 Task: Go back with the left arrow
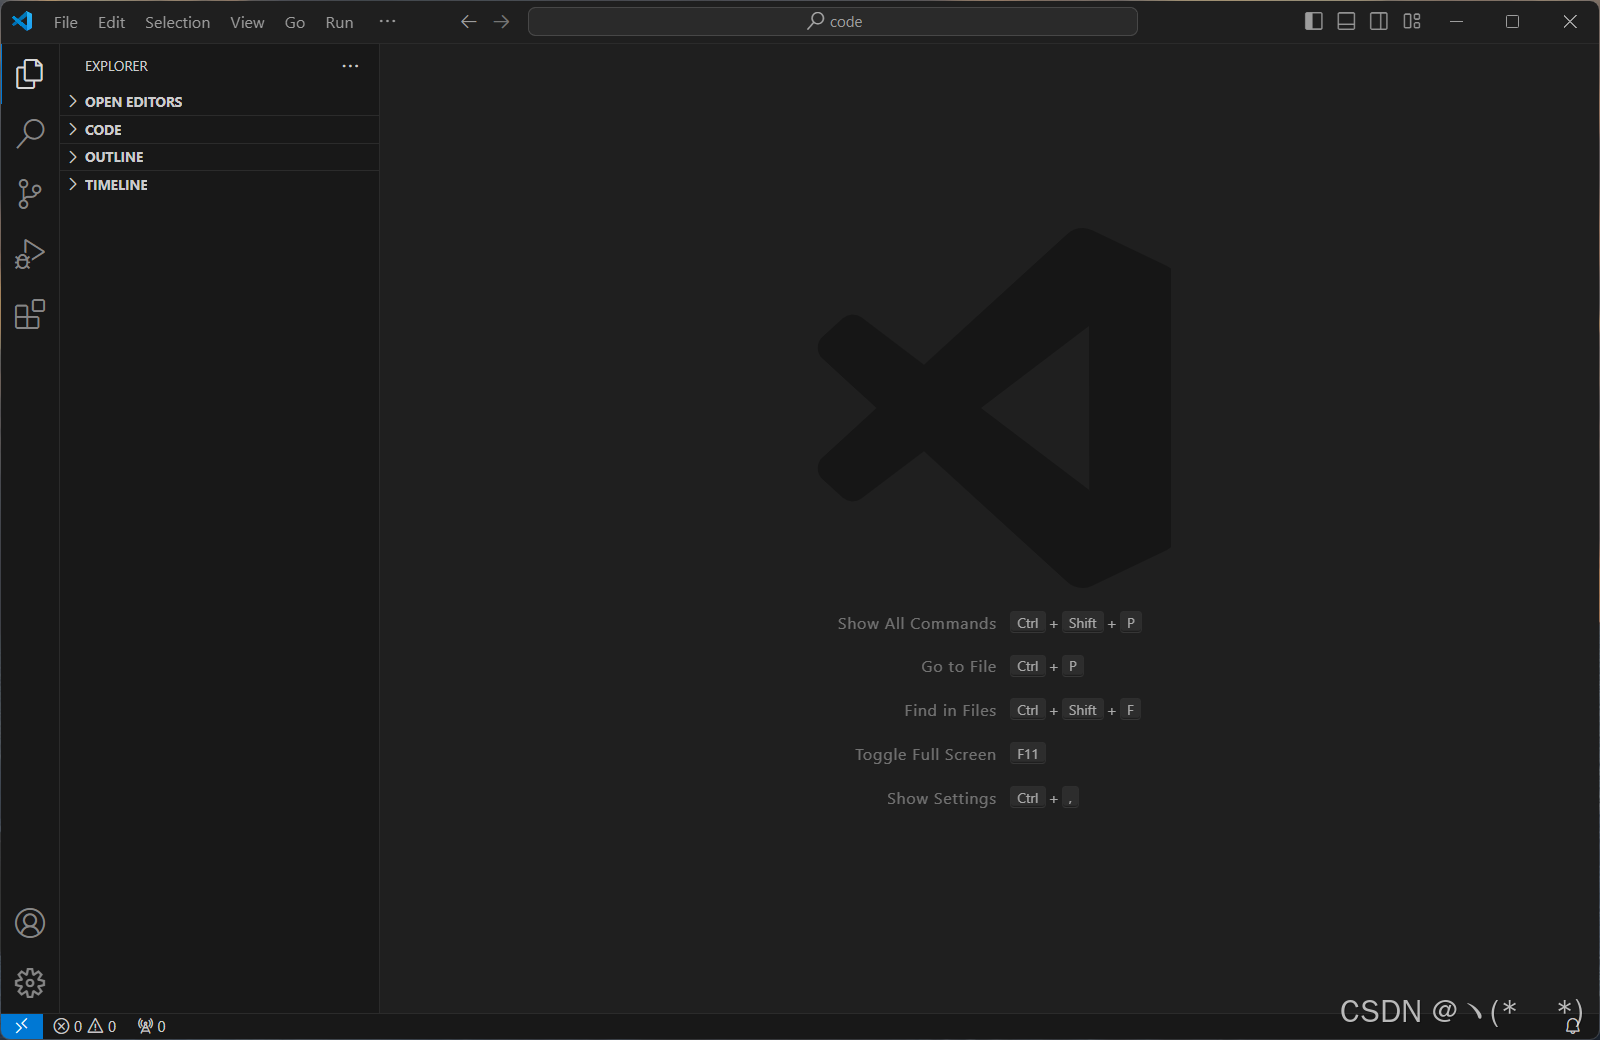point(468,21)
